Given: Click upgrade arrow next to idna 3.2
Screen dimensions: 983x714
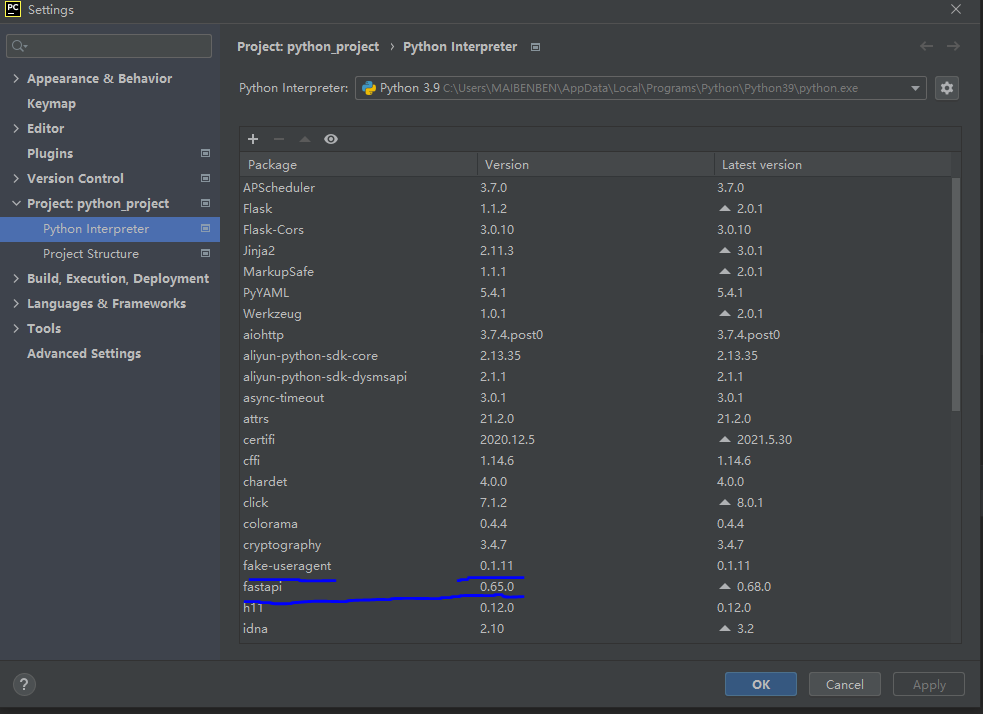Looking at the screenshot, I should point(725,628).
